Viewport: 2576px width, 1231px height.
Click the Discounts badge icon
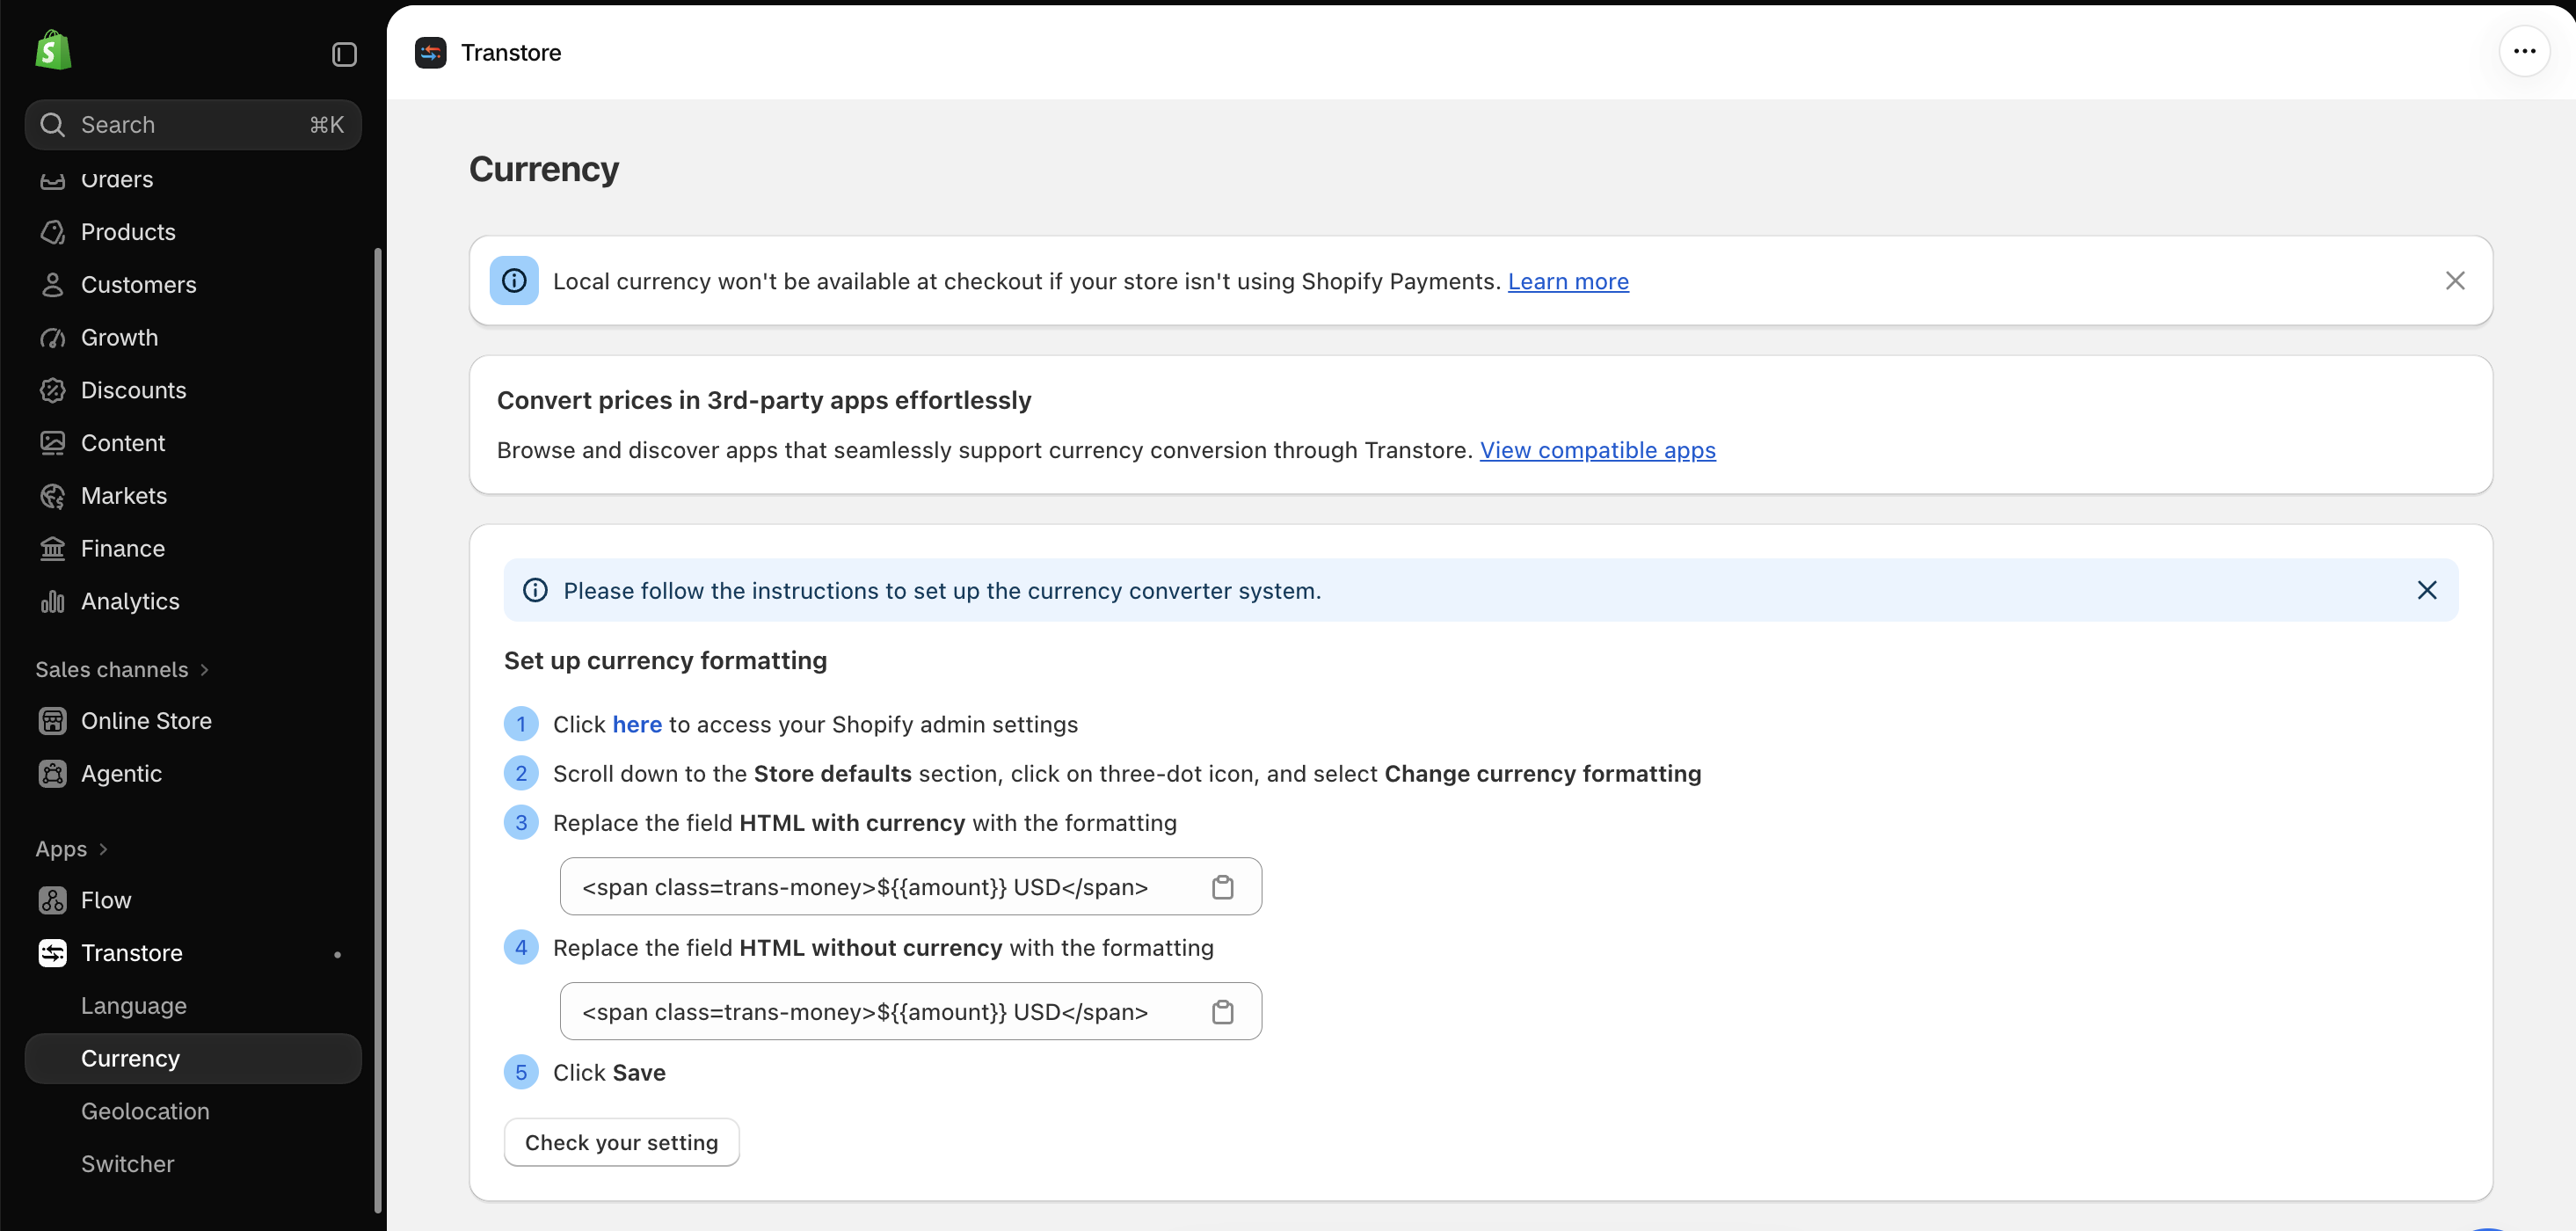[52, 390]
